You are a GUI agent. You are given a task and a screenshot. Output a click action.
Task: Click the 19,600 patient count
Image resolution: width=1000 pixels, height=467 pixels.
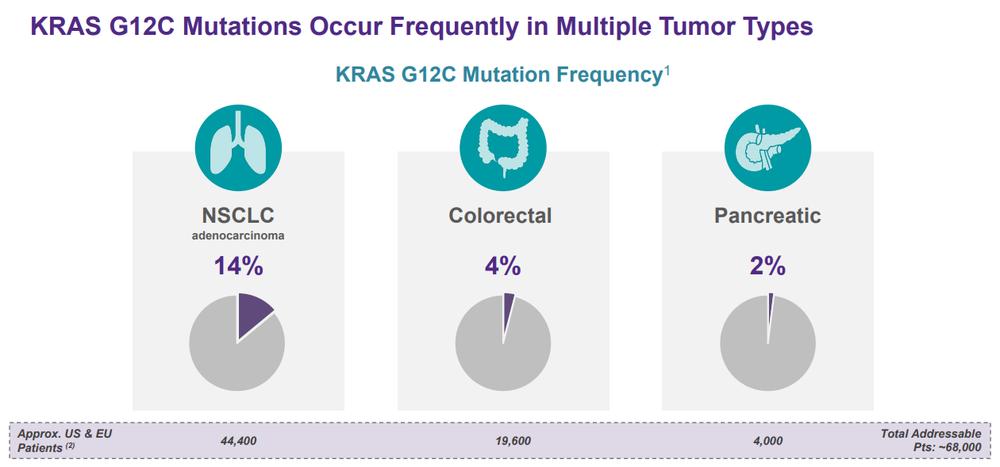[513, 441]
